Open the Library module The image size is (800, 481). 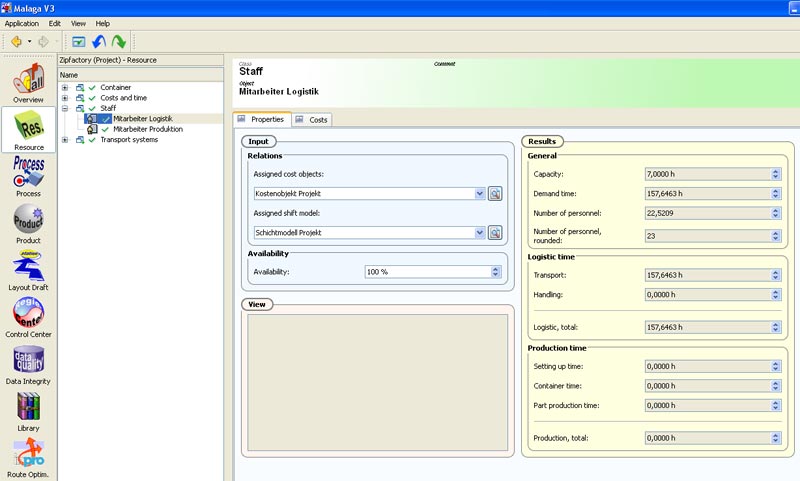tap(29, 411)
